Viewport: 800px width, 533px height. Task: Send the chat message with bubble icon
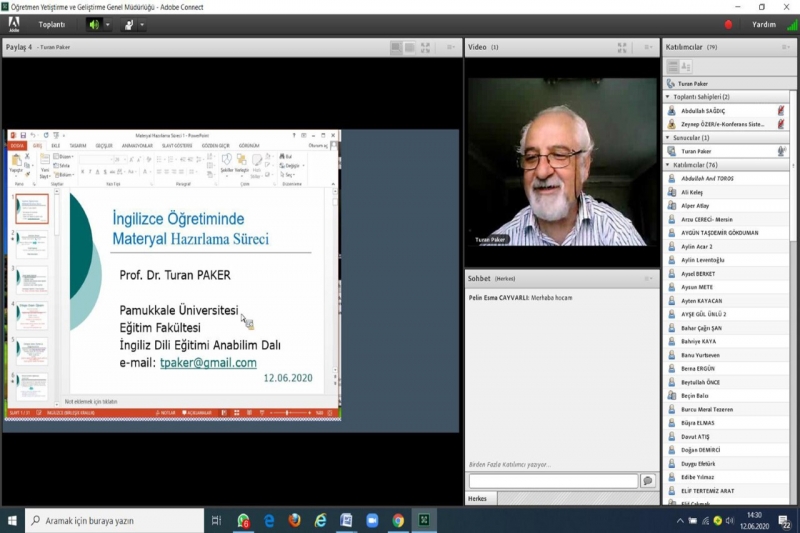pos(647,481)
